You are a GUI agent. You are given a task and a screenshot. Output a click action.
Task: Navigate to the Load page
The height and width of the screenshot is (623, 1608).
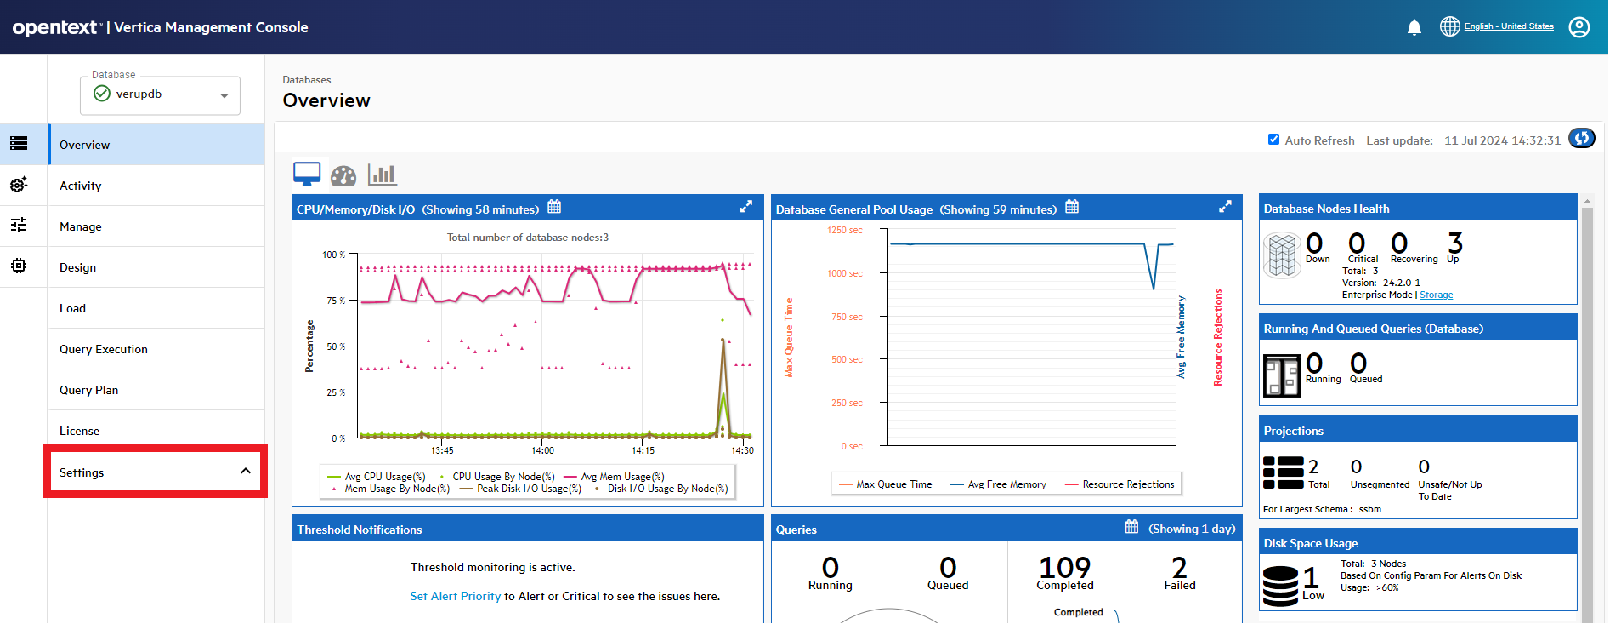[156, 308]
